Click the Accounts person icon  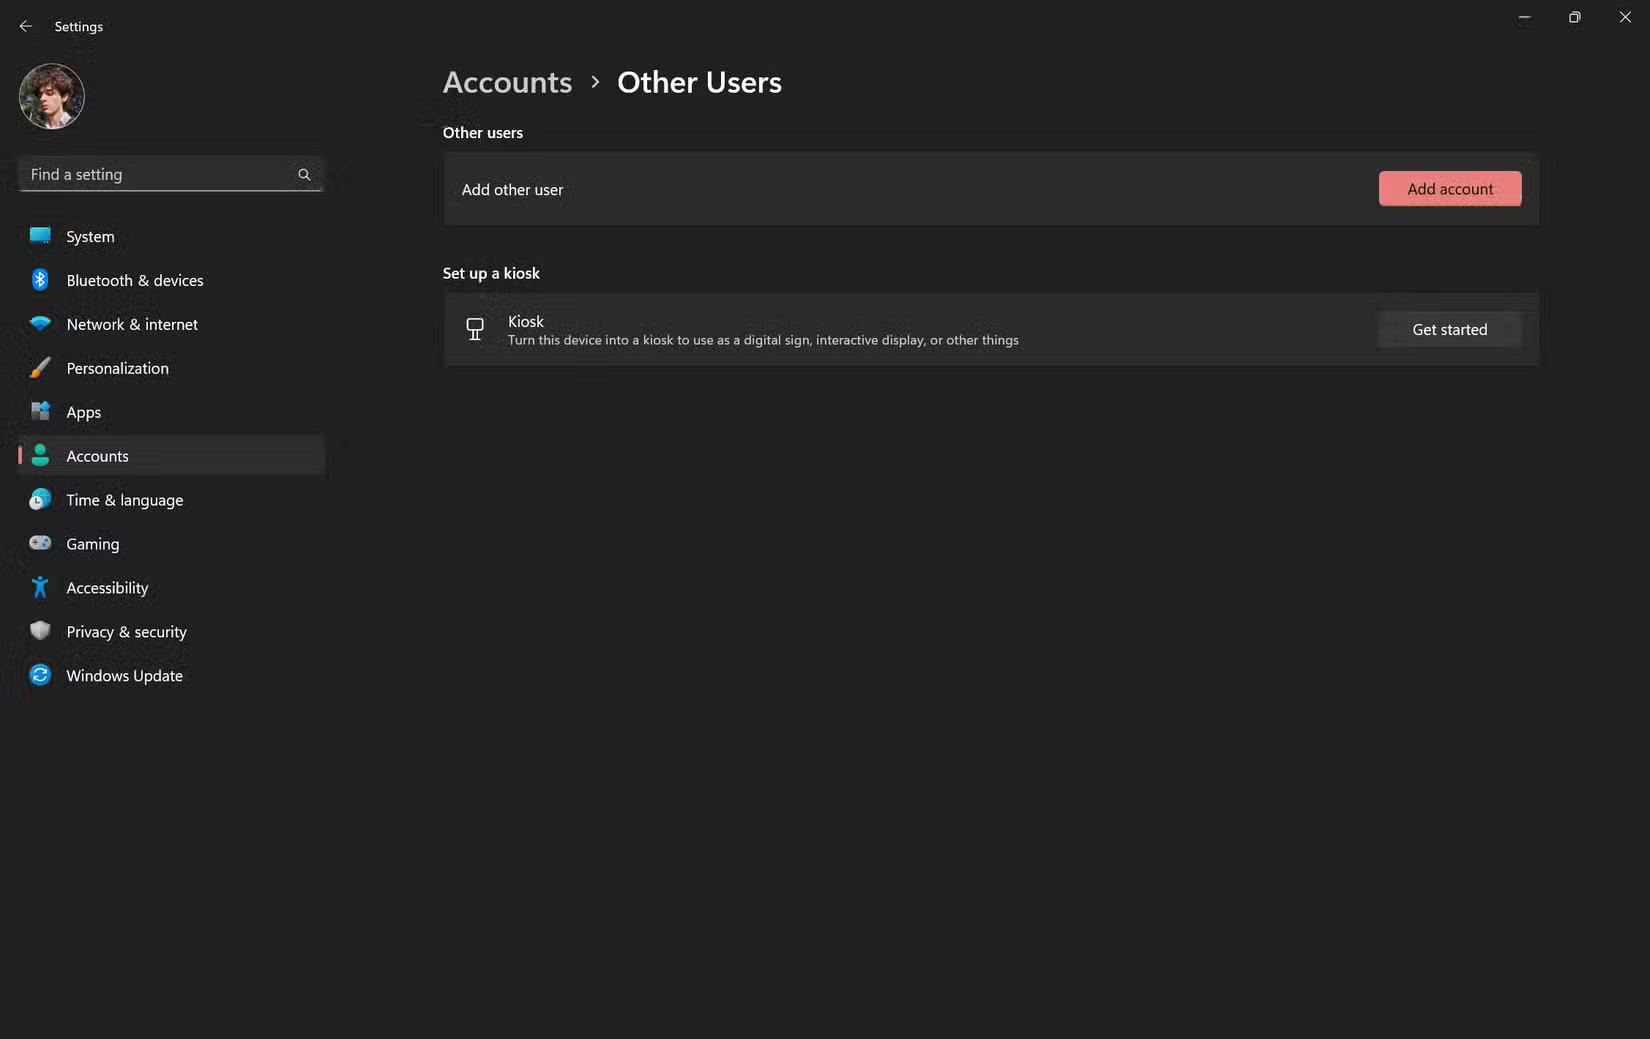(x=39, y=455)
